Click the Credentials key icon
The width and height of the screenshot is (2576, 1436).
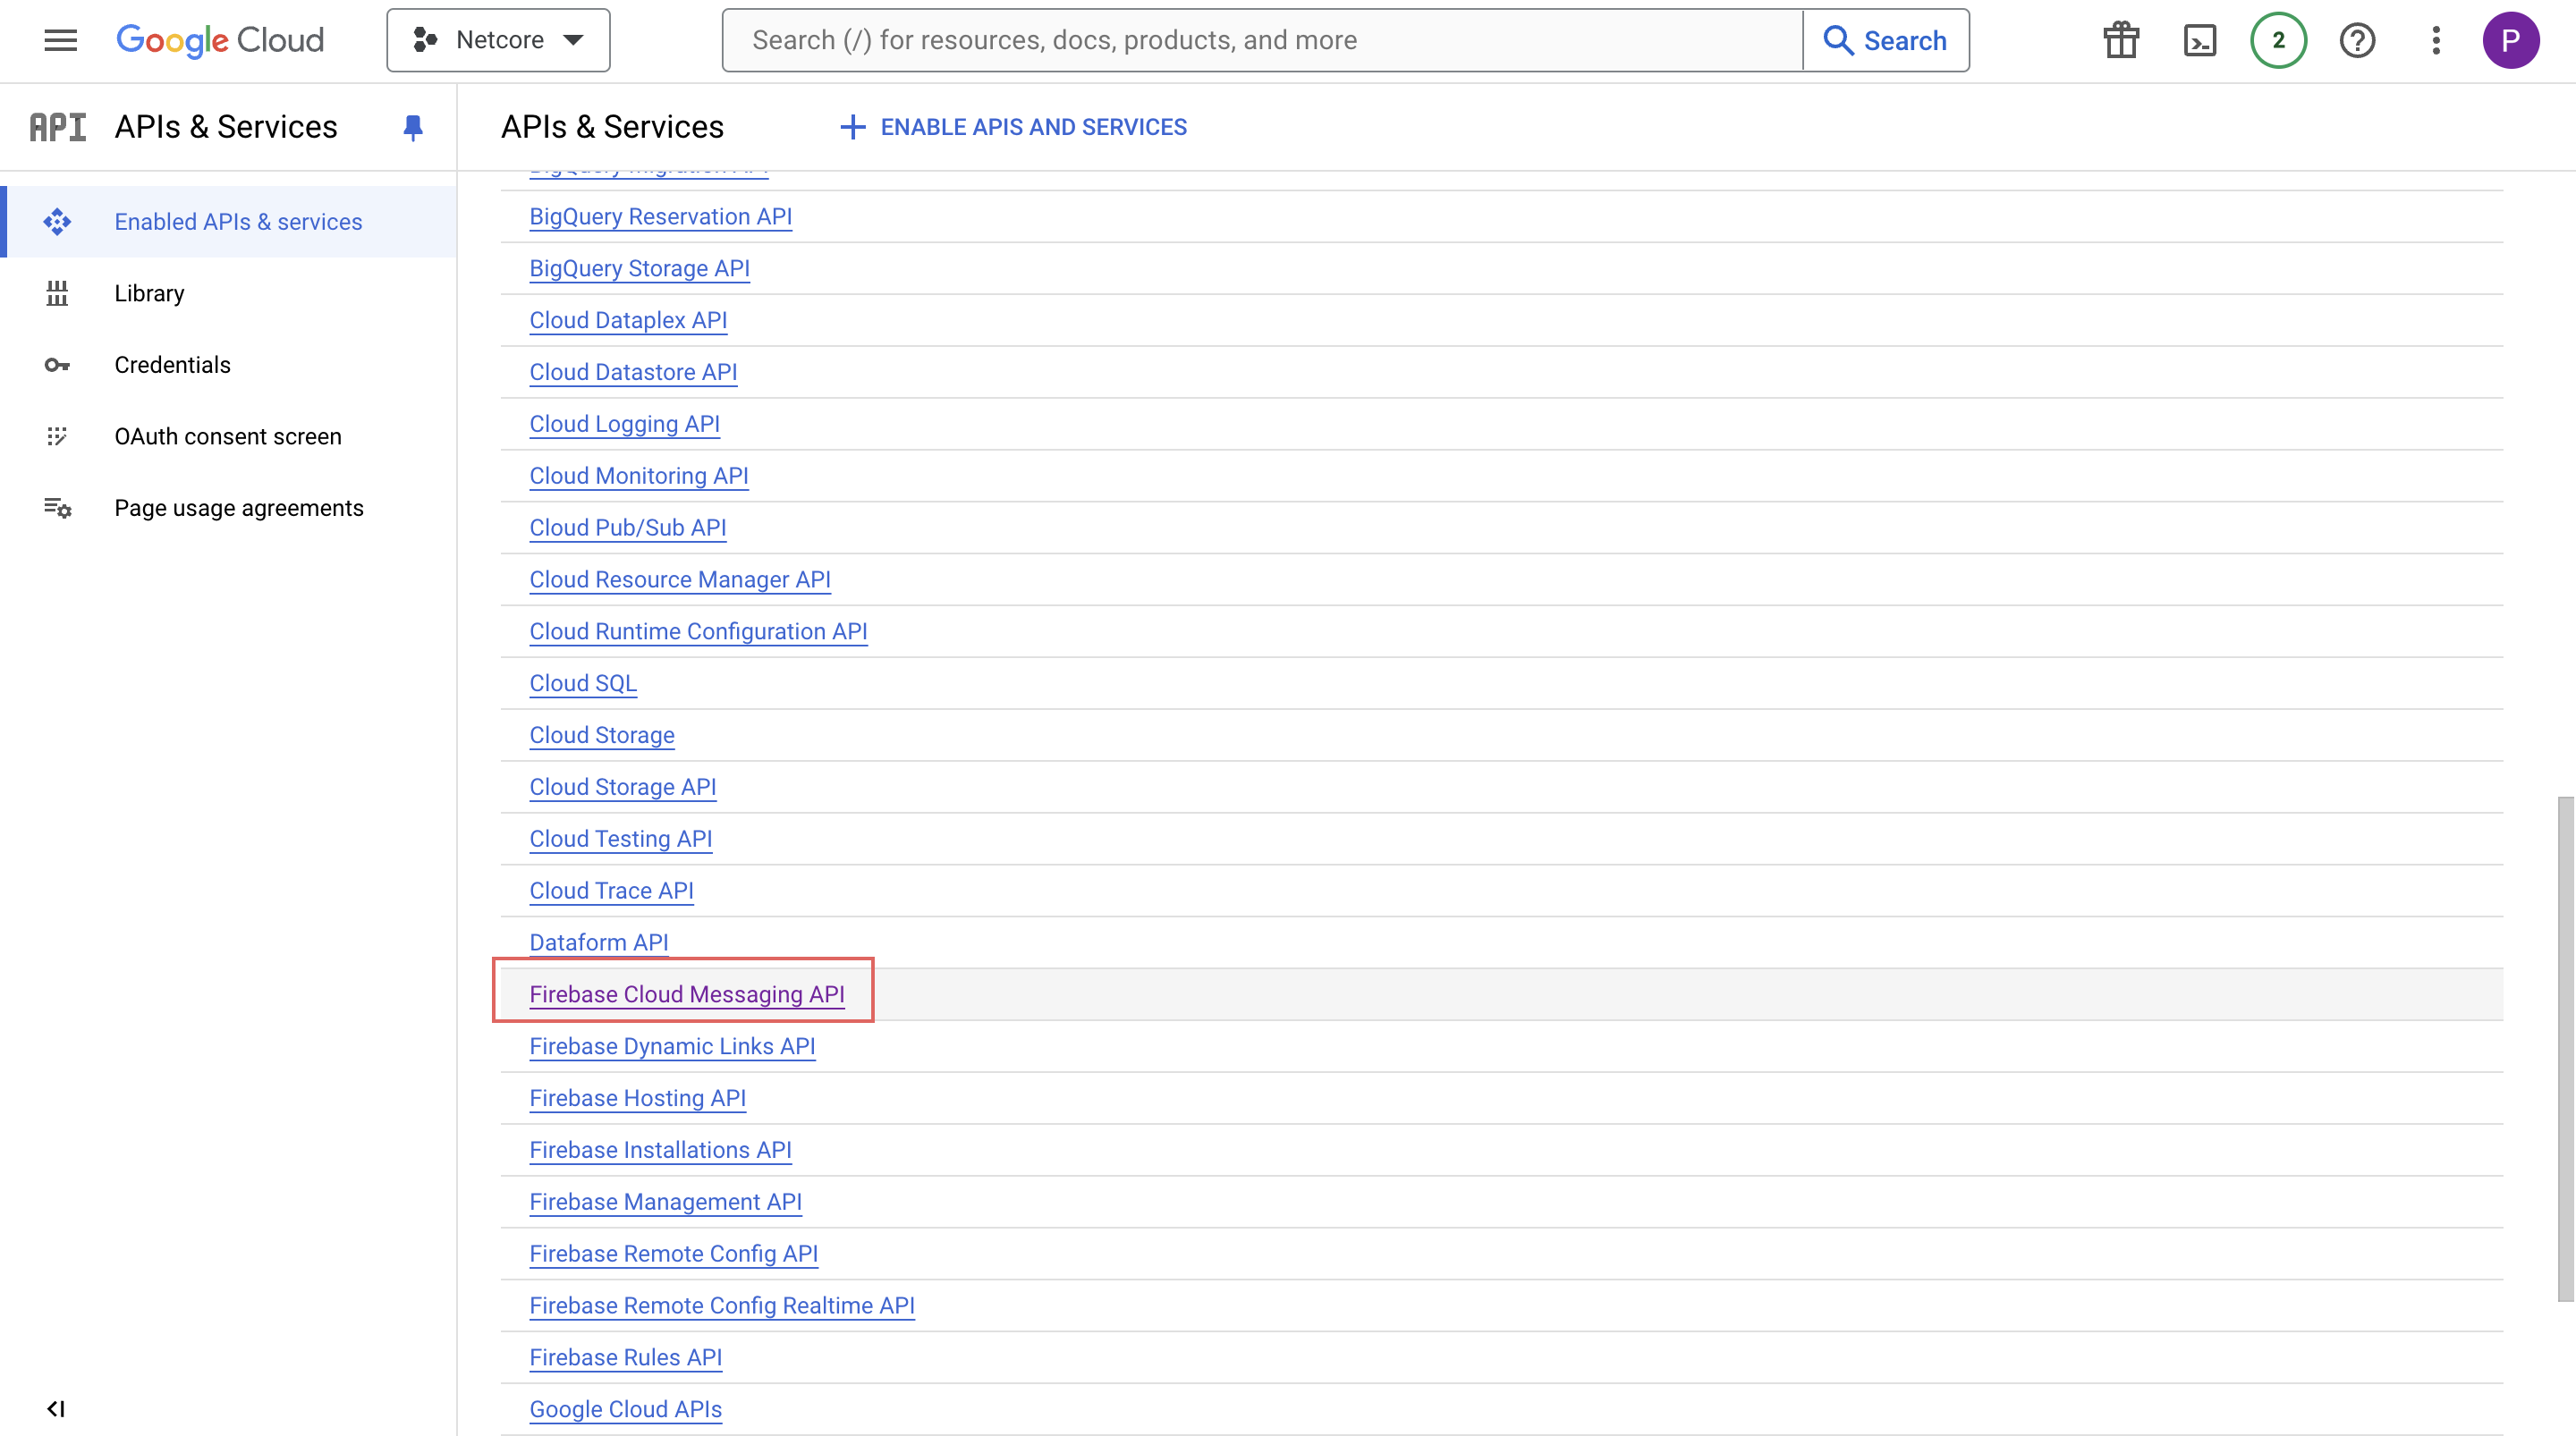pyautogui.click(x=57, y=365)
